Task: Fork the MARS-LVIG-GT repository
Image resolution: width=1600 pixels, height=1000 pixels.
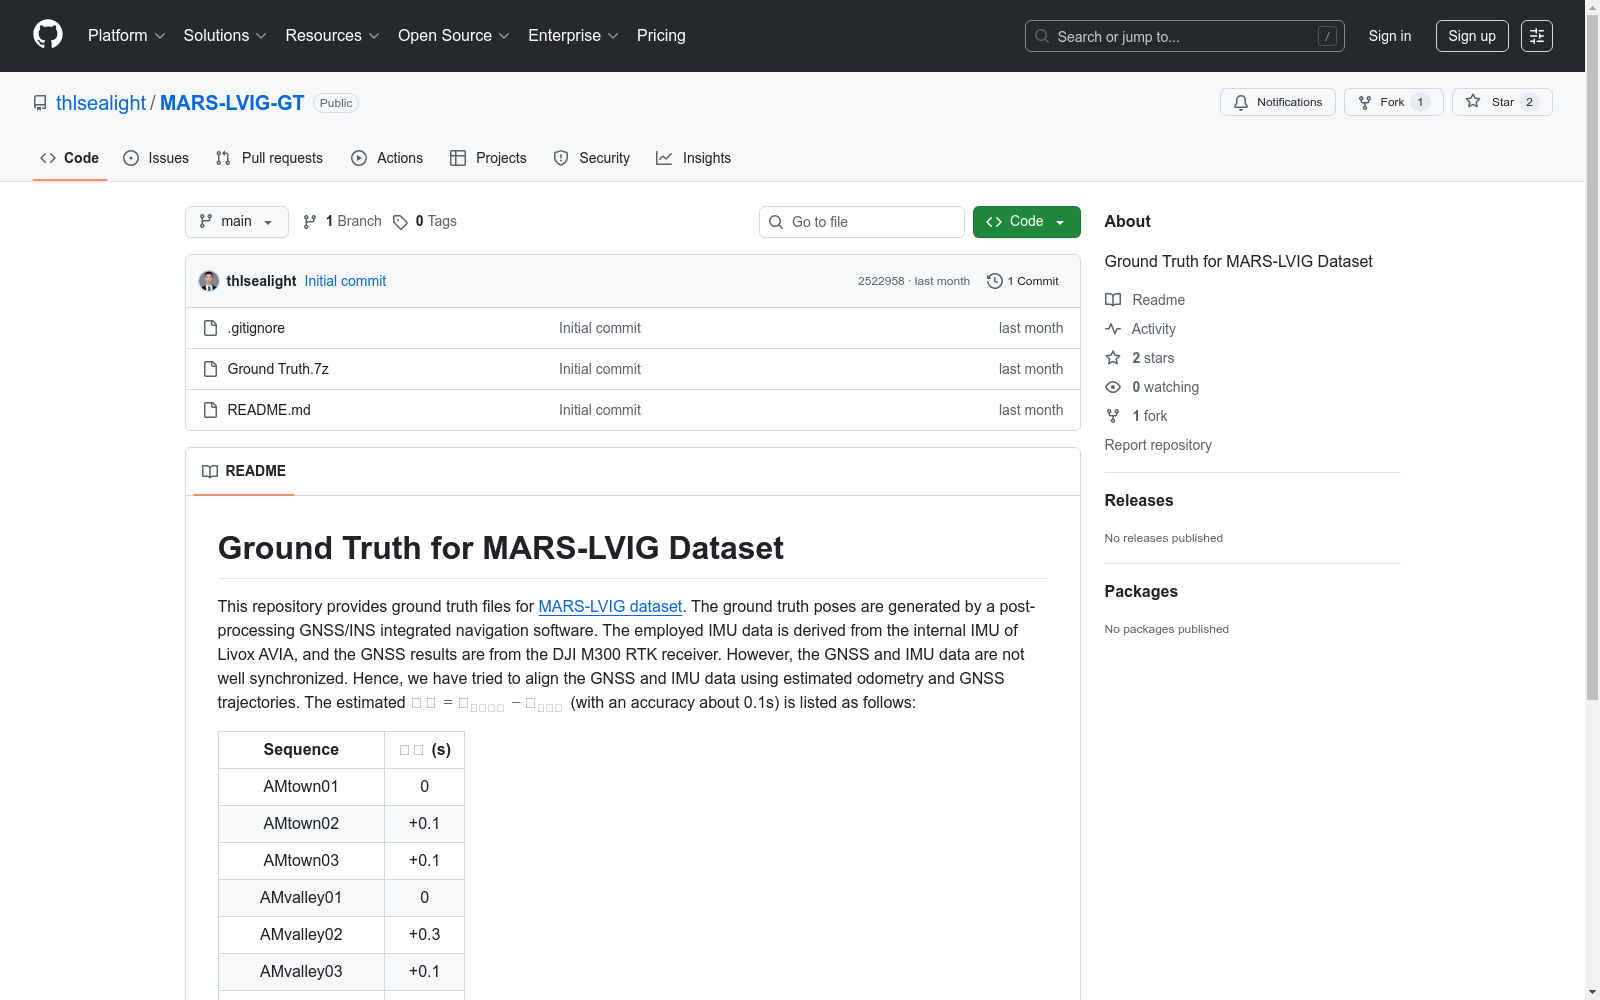Action: click(x=1393, y=102)
